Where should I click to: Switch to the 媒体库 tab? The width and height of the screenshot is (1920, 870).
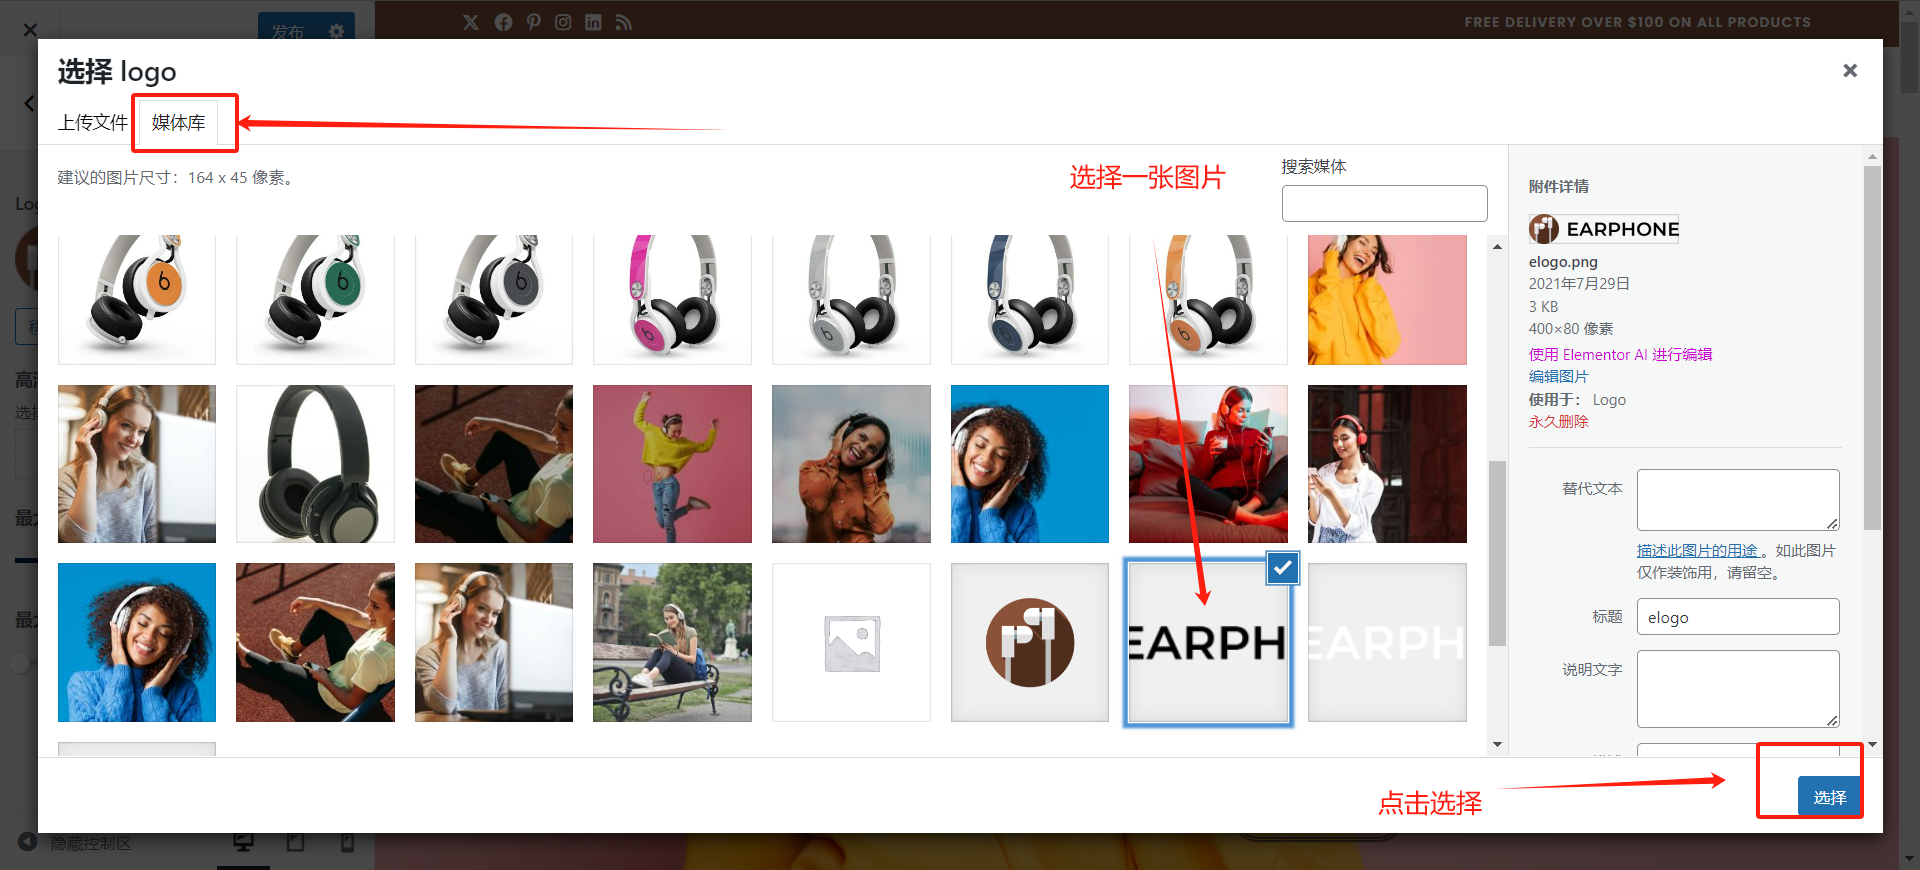coord(178,122)
